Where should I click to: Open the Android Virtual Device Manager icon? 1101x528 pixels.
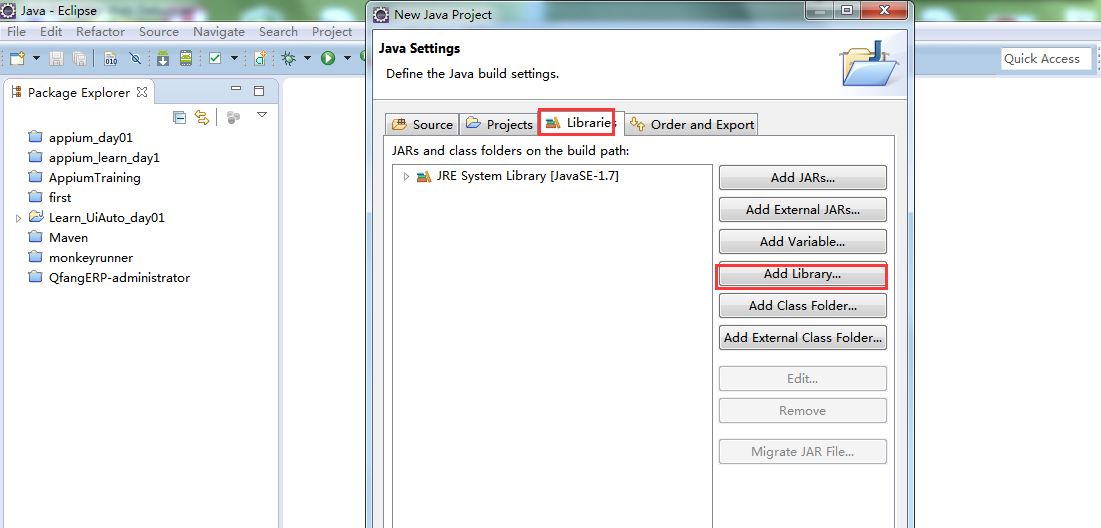(x=185, y=58)
